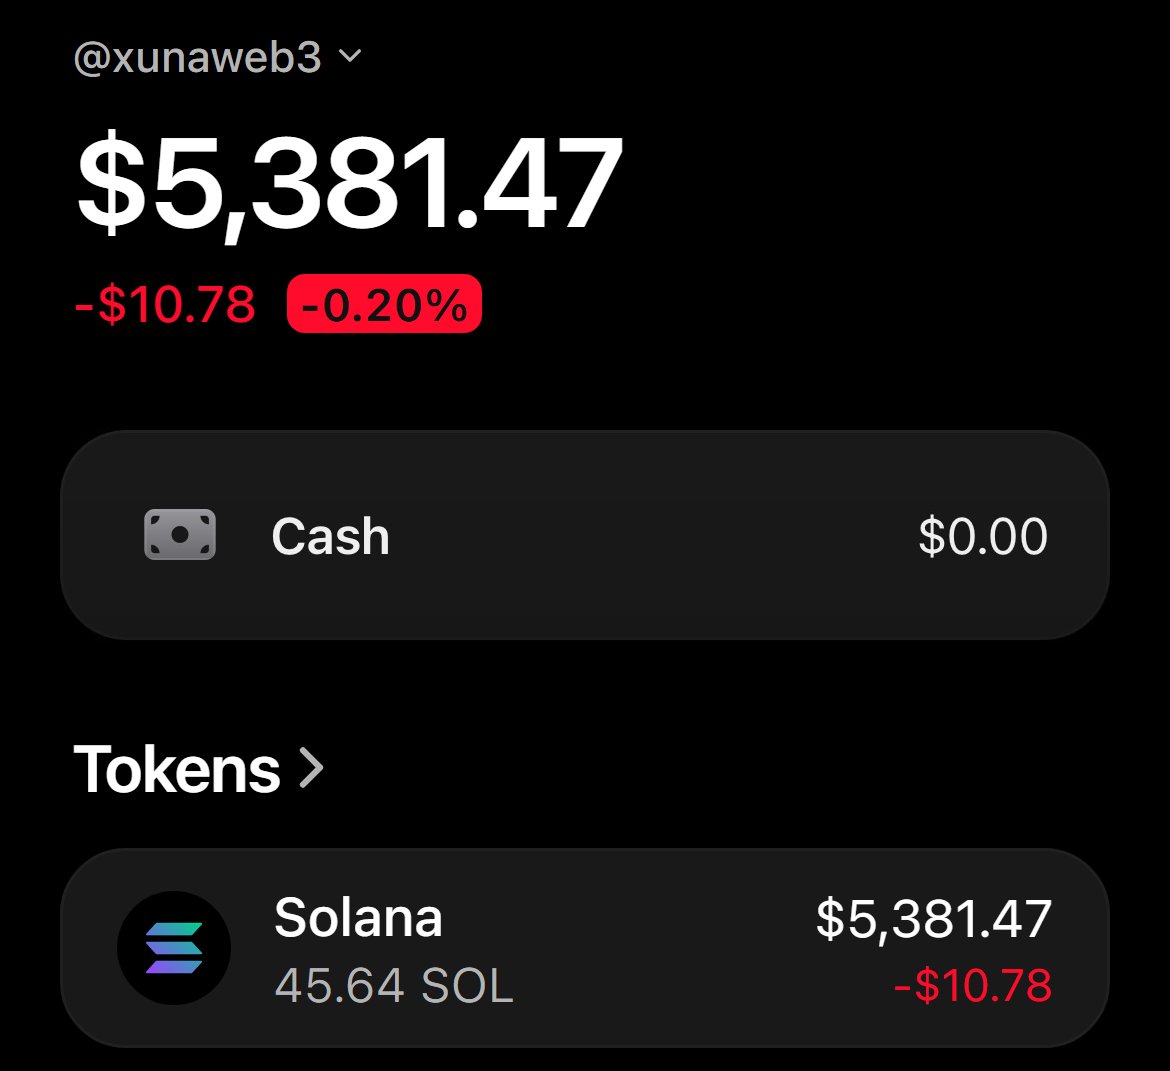Click the 45.64 SOL amount
The height and width of the screenshot is (1071, 1170).
(x=394, y=985)
